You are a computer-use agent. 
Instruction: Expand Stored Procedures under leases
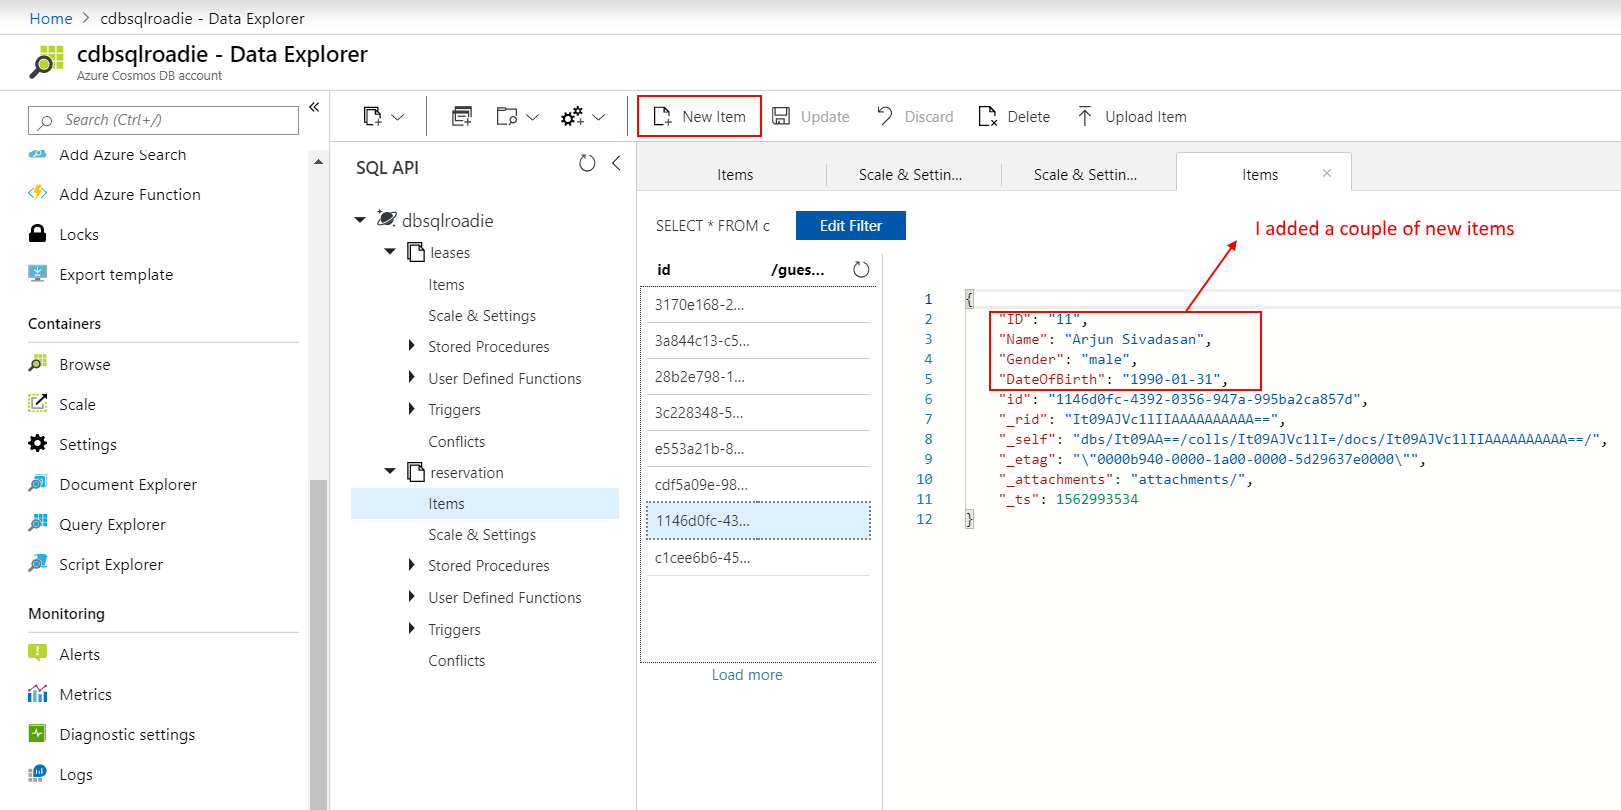(x=411, y=346)
